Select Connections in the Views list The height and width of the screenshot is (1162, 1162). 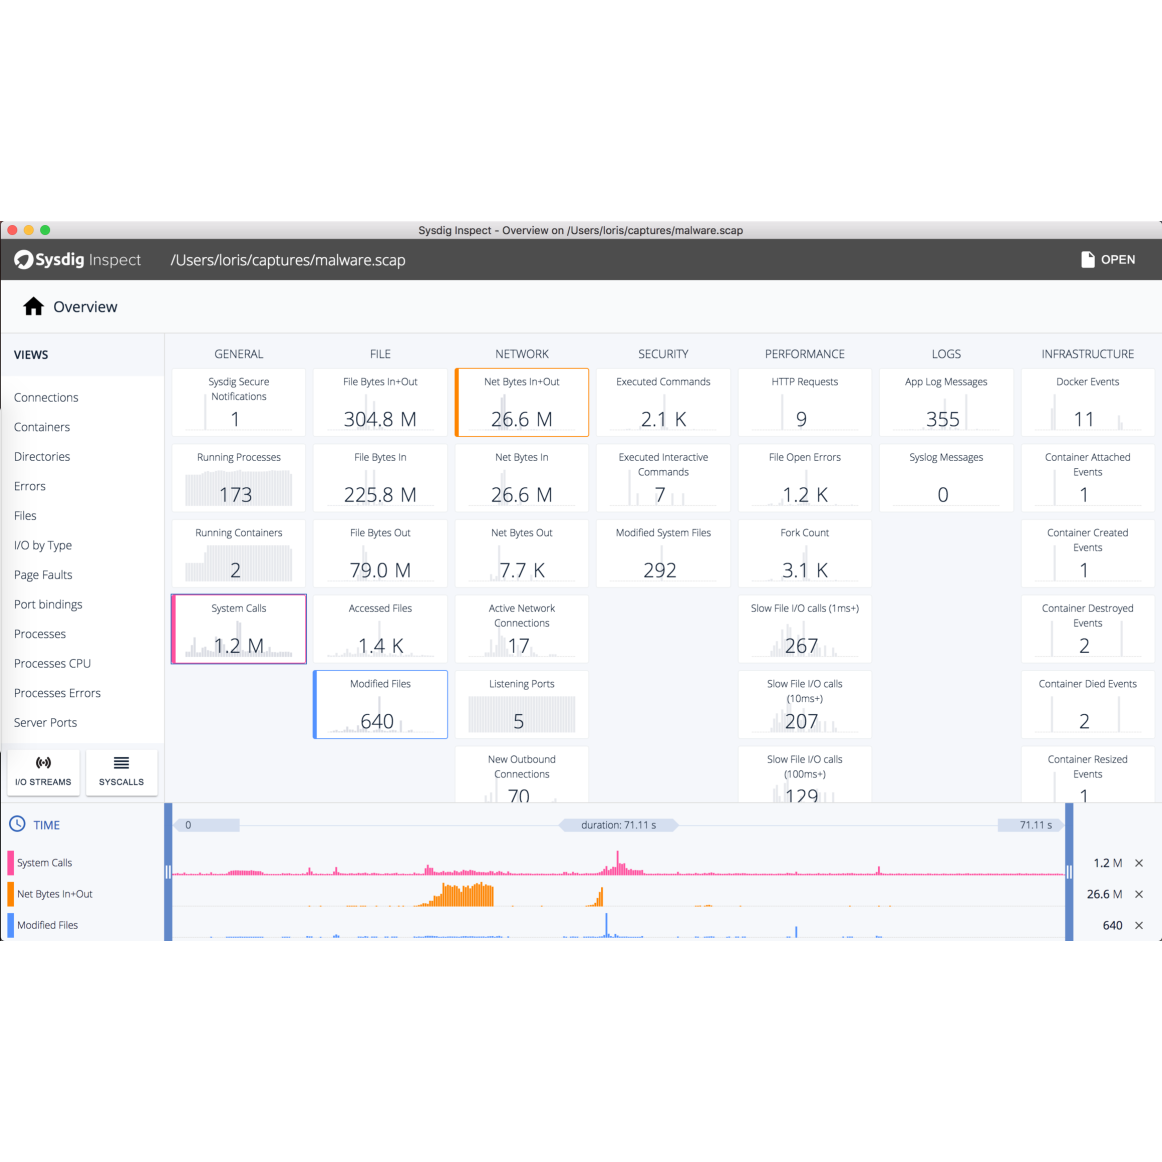[x=46, y=398]
